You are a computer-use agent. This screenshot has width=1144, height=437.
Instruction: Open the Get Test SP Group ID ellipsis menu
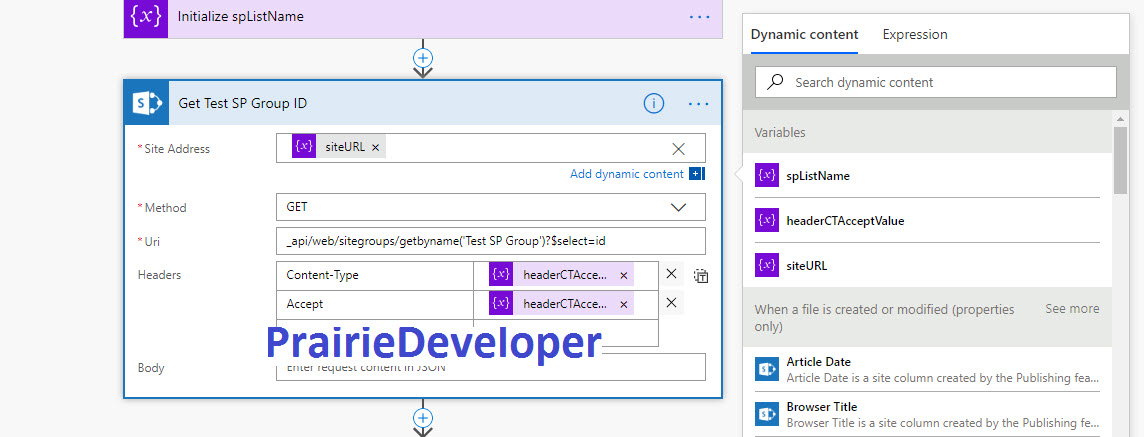point(699,104)
